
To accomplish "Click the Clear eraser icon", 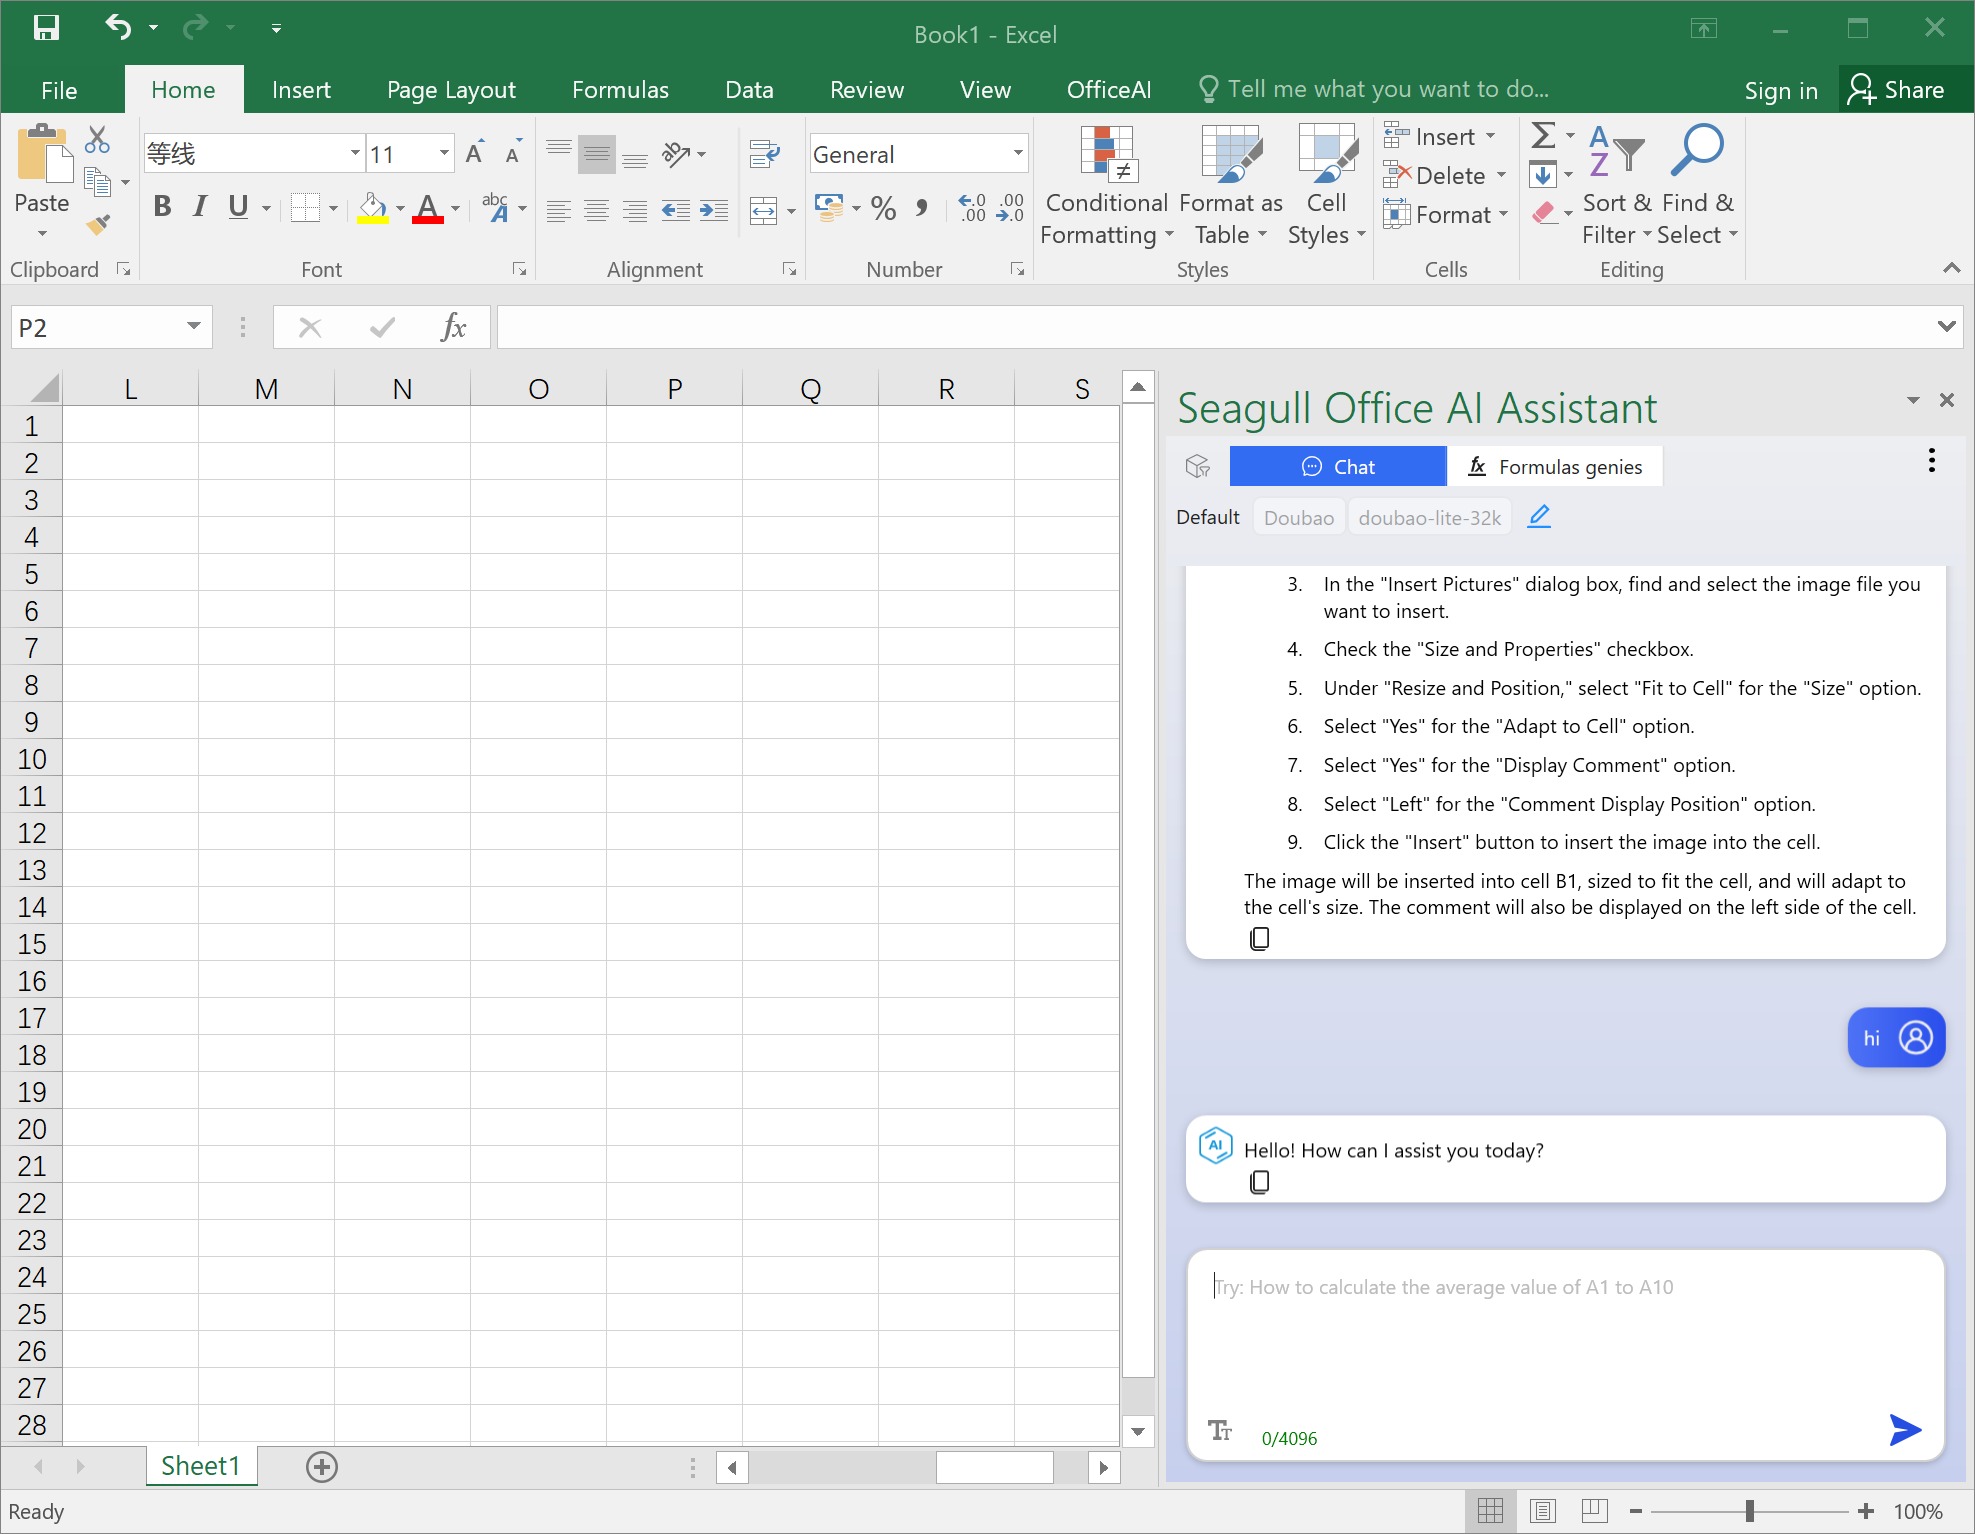I will click(x=1543, y=213).
